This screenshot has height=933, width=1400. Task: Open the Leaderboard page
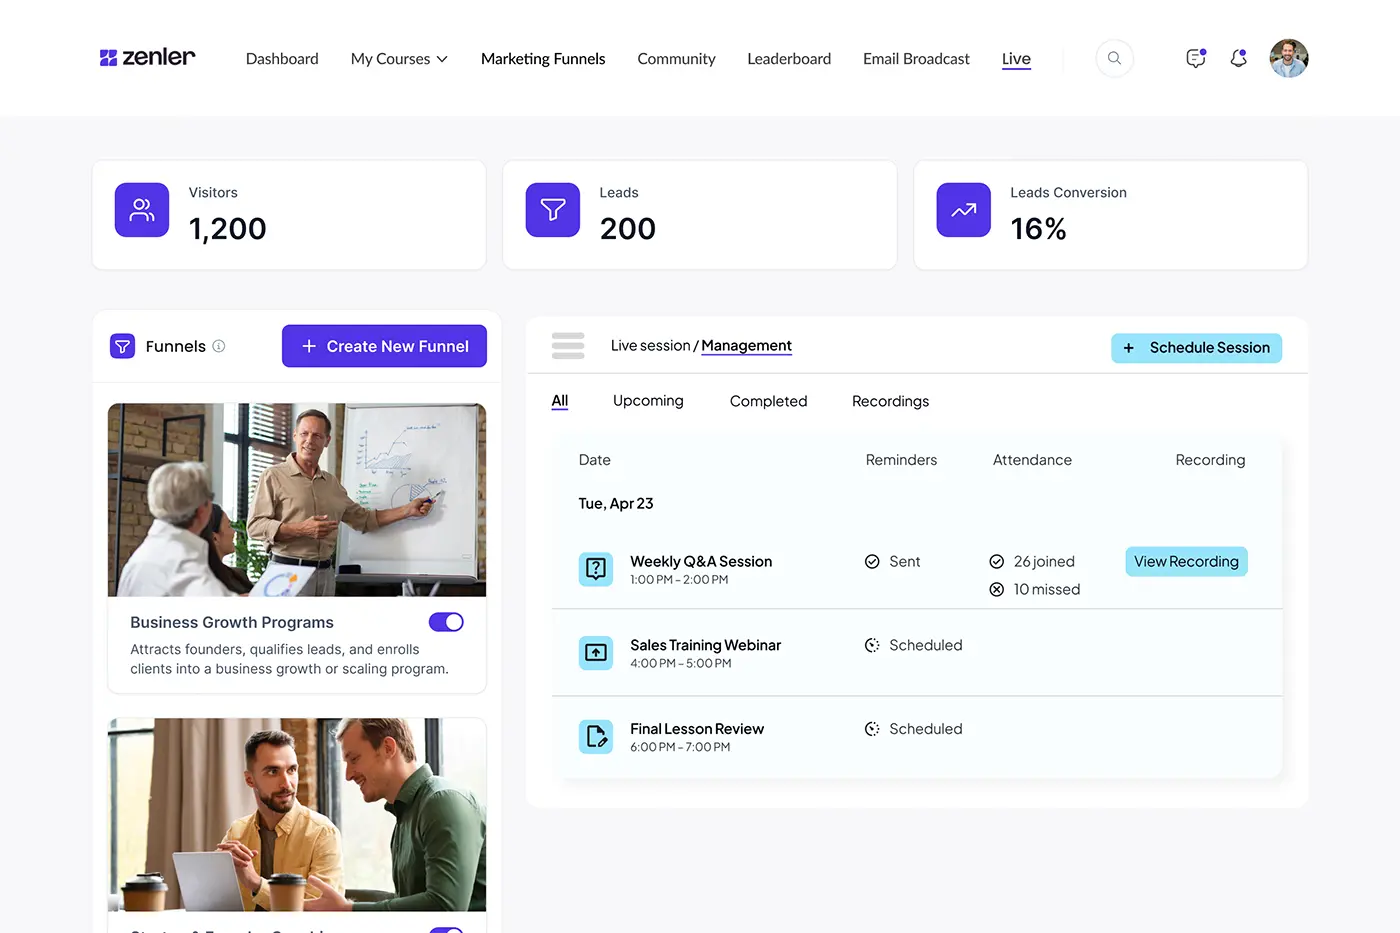click(789, 59)
